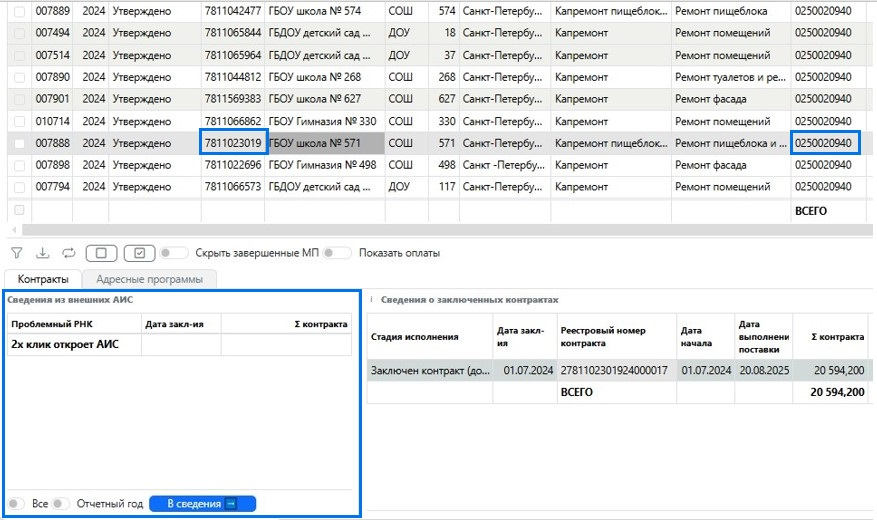Switch on the 'Отчетный год' toggle
This screenshot has width=877, height=520.
pyautogui.click(x=62, y=503)
